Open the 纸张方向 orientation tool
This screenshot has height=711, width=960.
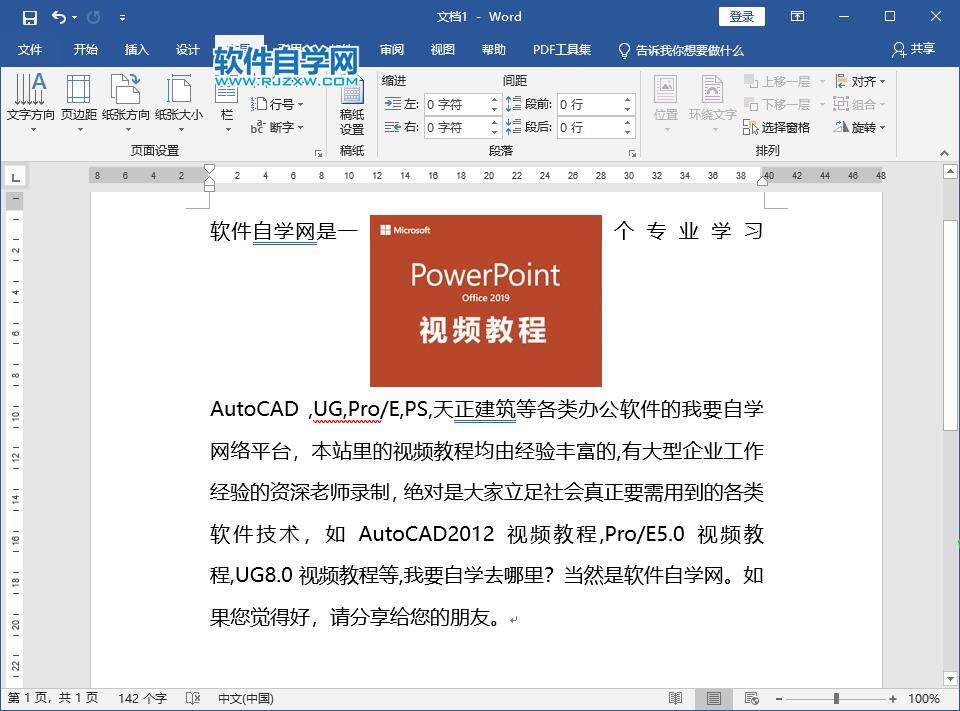coord(126,103)
